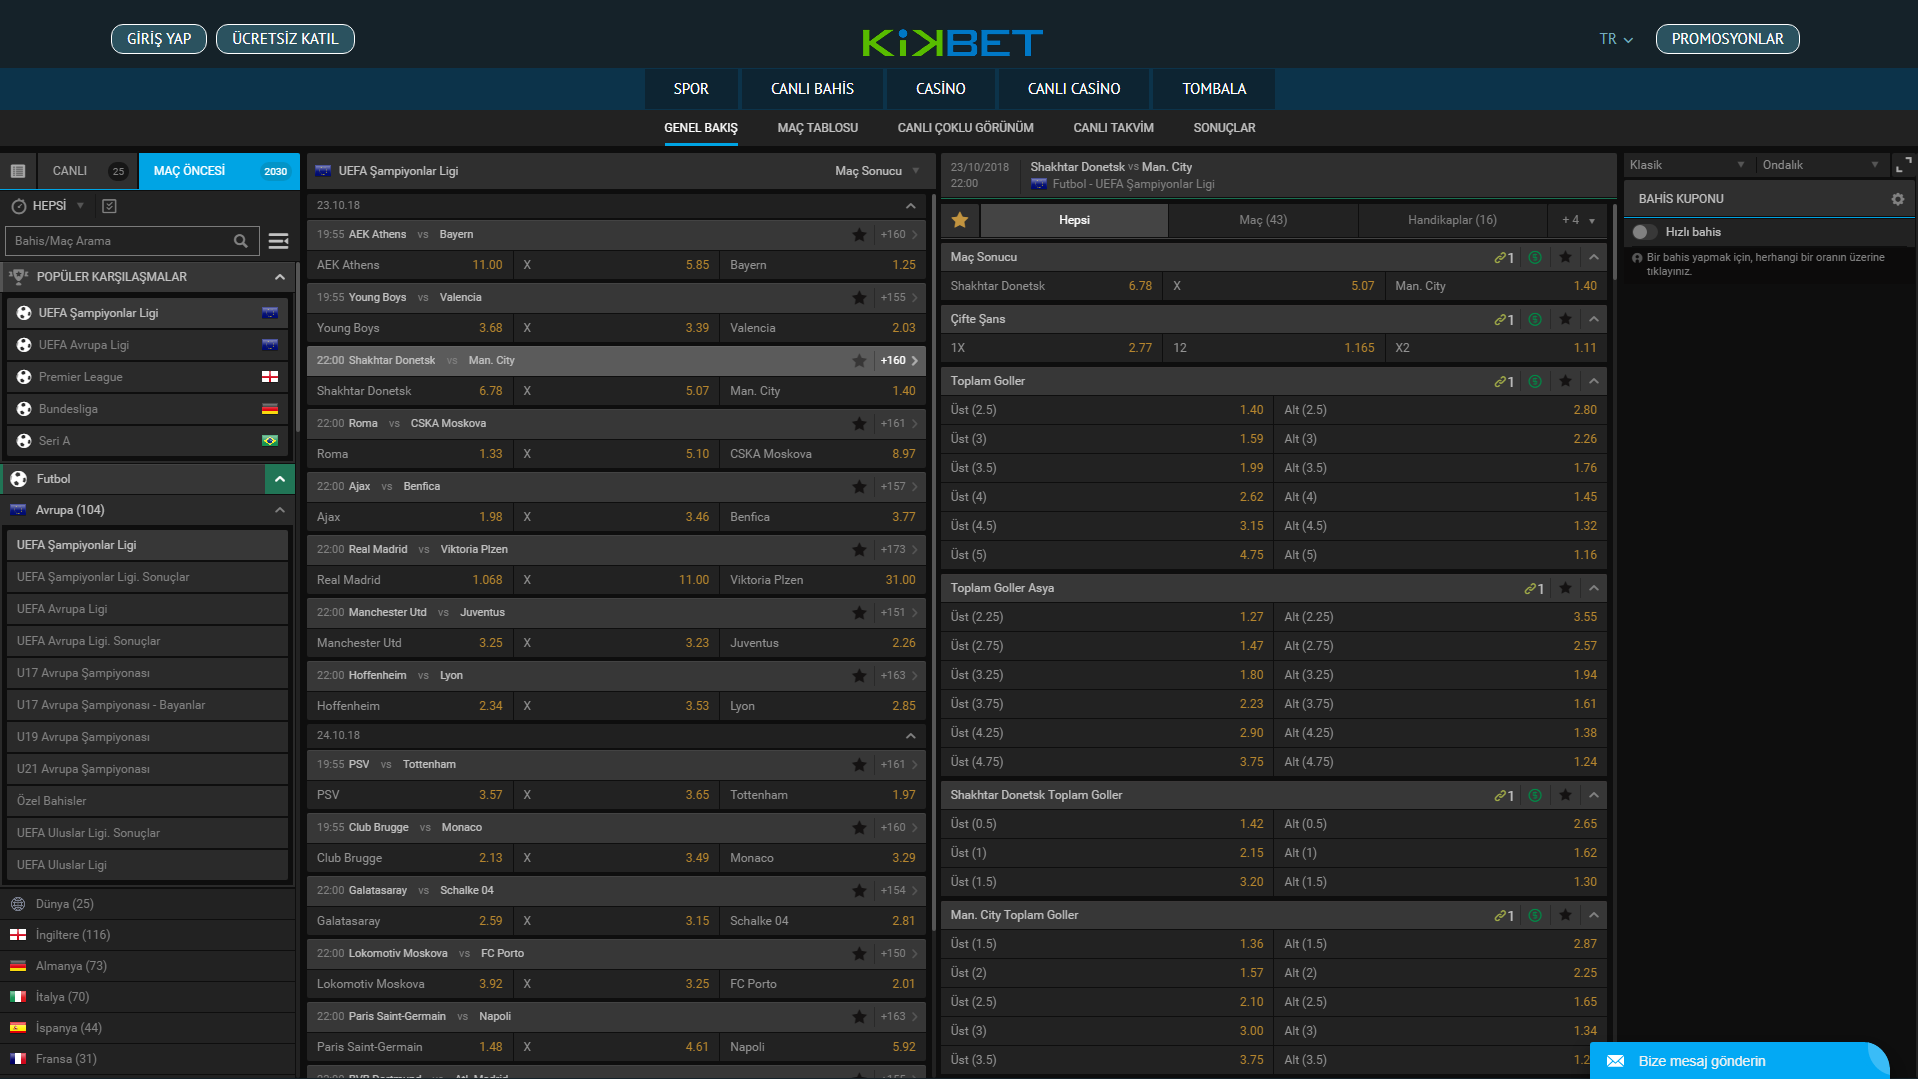
Task: Favorite the AEK Athens vs Bayern match
Action: pos(859,235)
